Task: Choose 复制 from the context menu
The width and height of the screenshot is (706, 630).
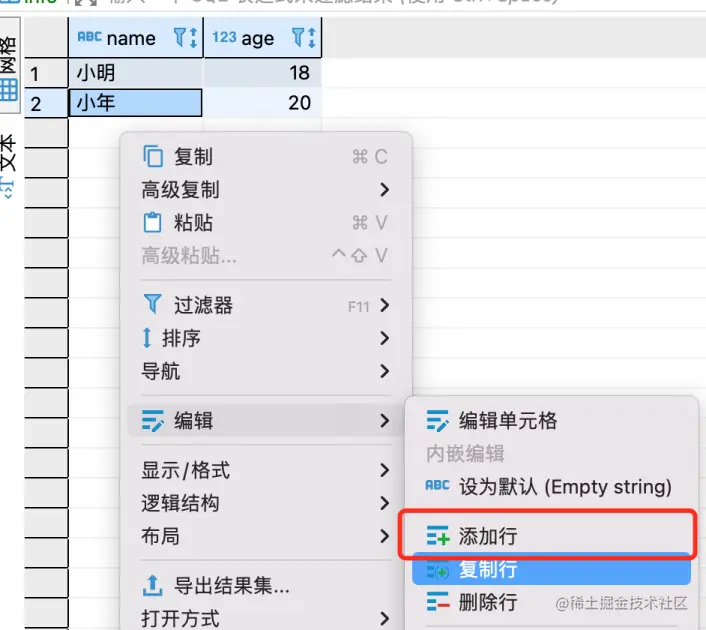Action: (x=266, y=157)
